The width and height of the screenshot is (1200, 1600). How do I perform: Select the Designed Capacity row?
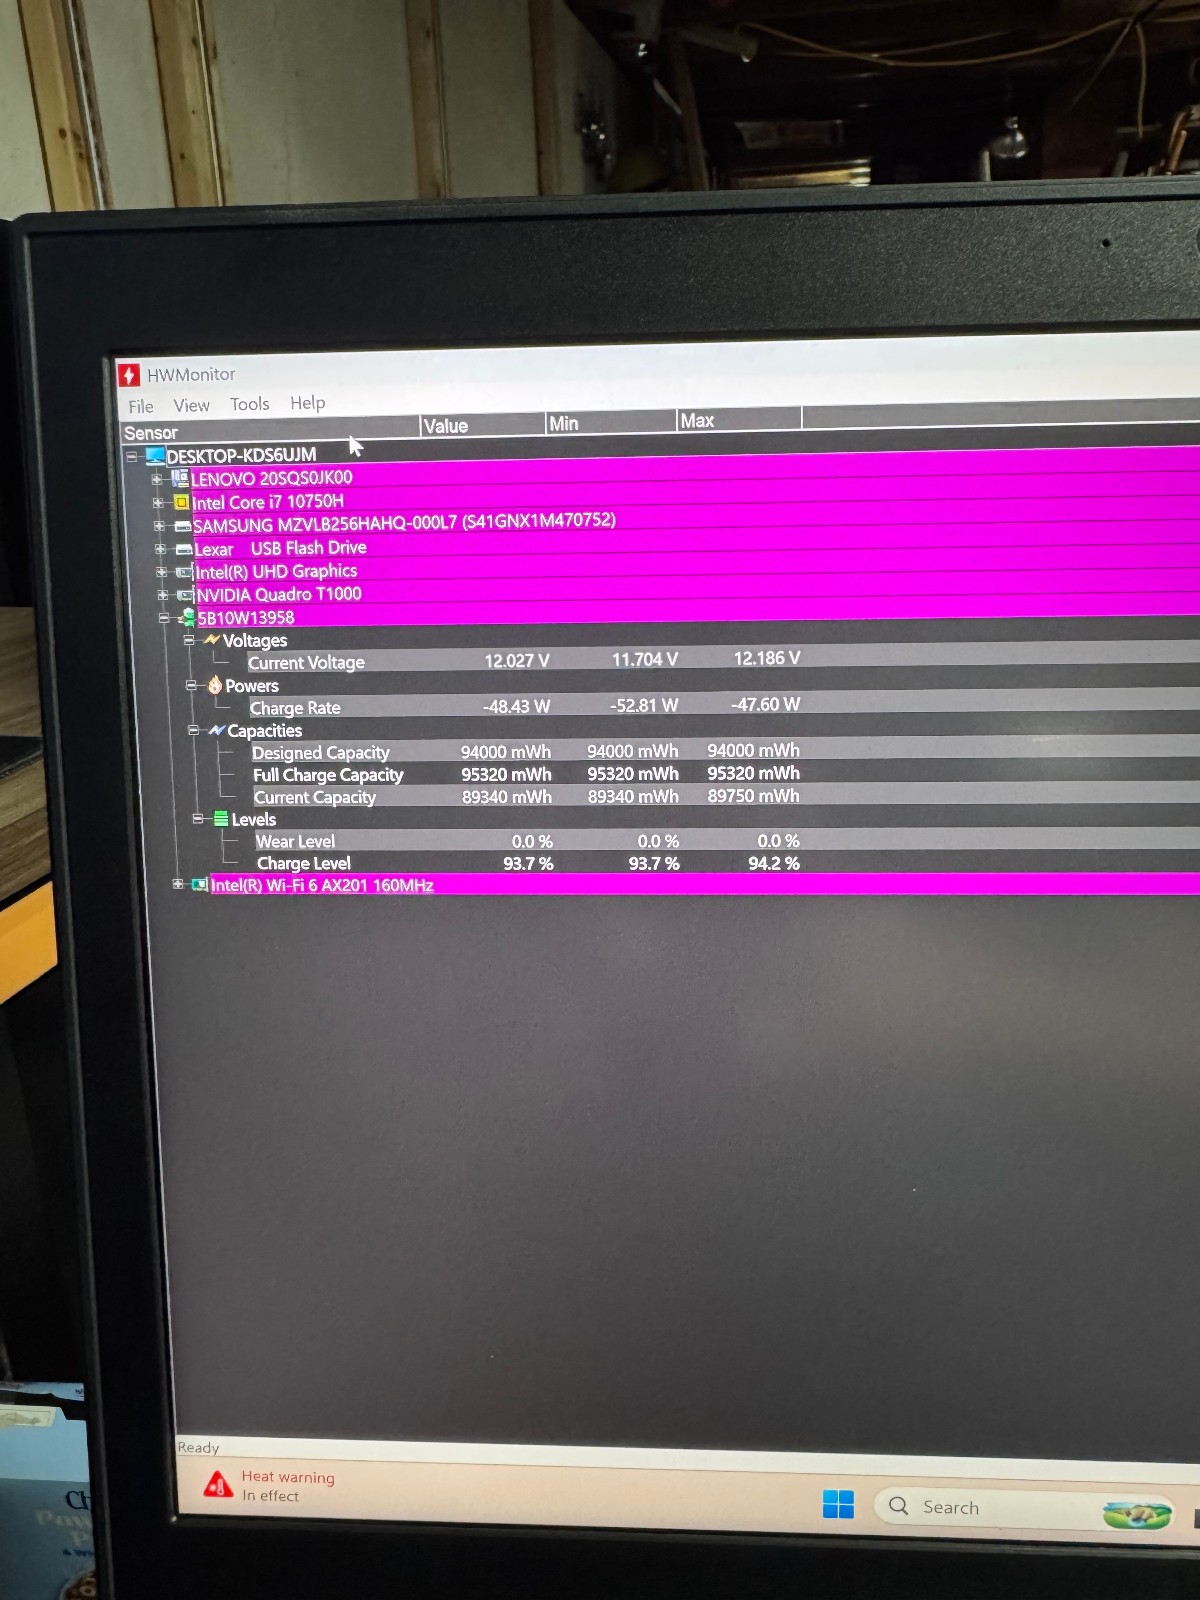[x=725, y=750]
